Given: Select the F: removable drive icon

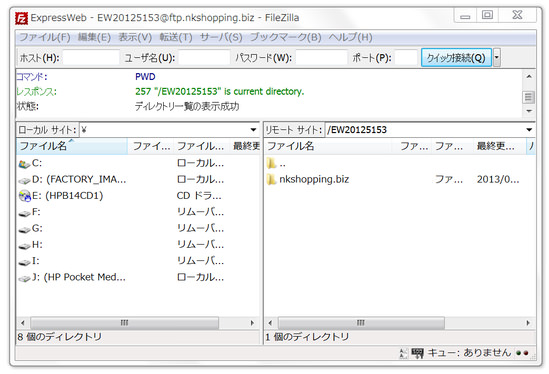Looking at the screenshot, I should (24, 213).
